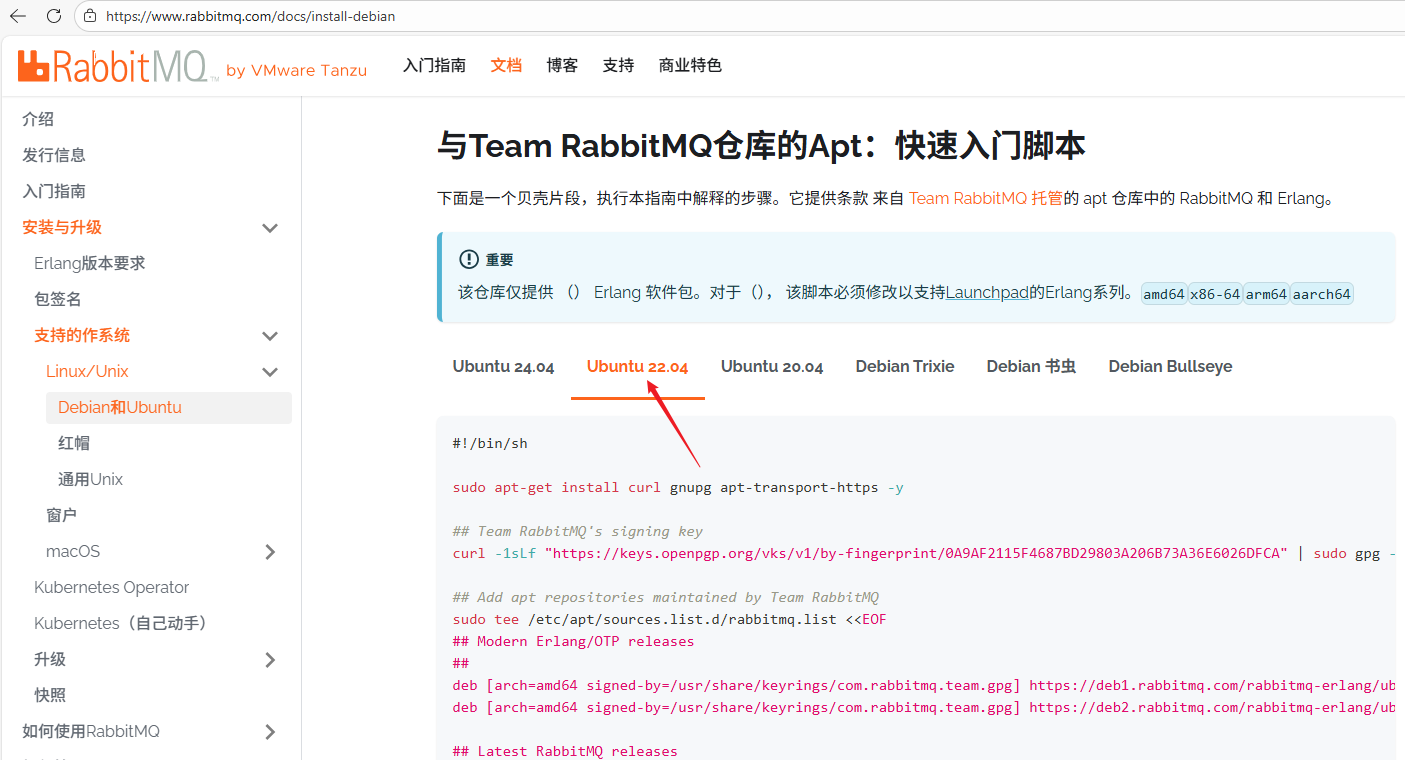This screenshot has height=760, width=1405.
Task: Open Linux/Unix sidebar item
Action: click(87, 371)
